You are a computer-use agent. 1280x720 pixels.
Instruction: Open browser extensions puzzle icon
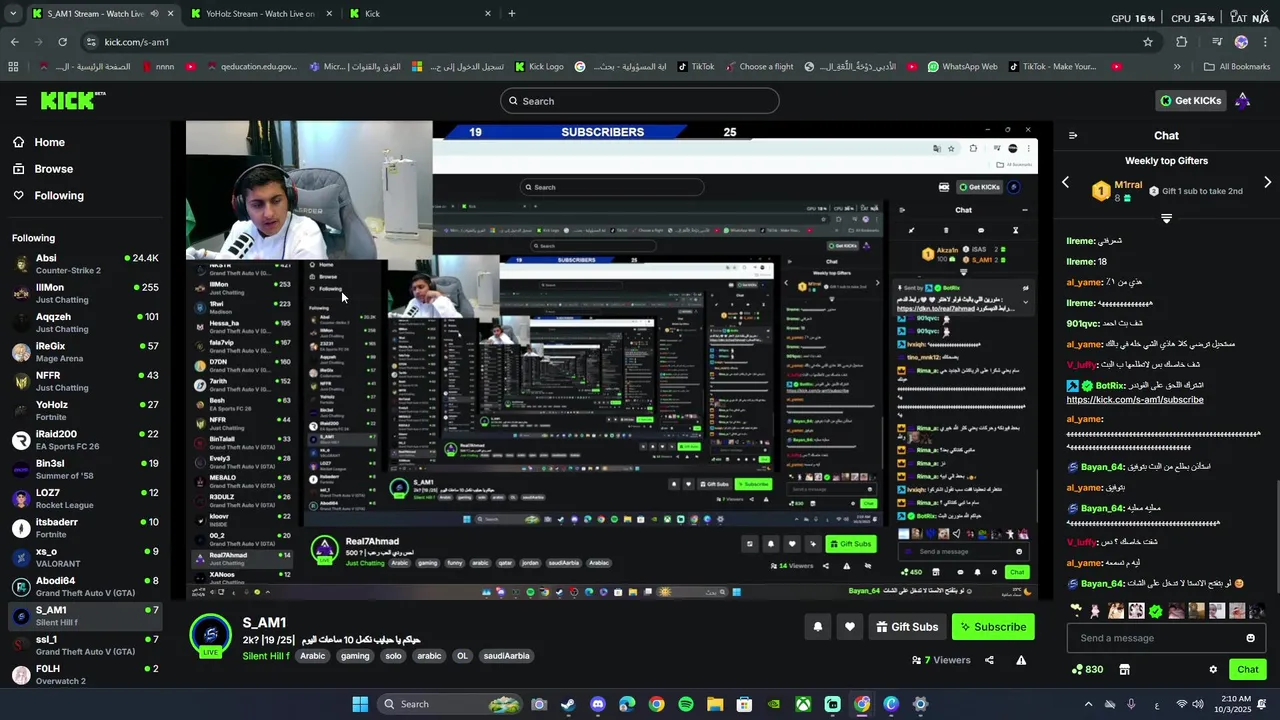point(1182,42)
